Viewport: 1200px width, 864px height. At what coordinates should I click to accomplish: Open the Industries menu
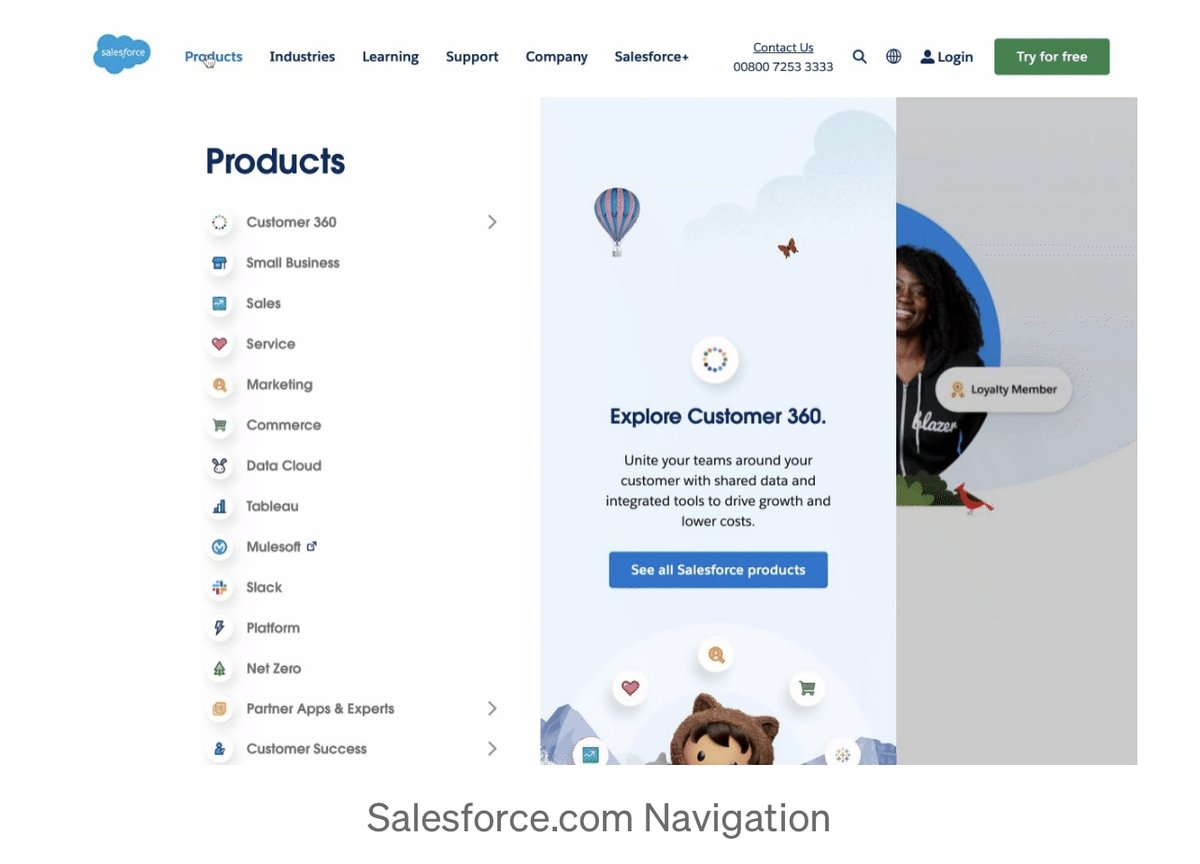(302, 57)
